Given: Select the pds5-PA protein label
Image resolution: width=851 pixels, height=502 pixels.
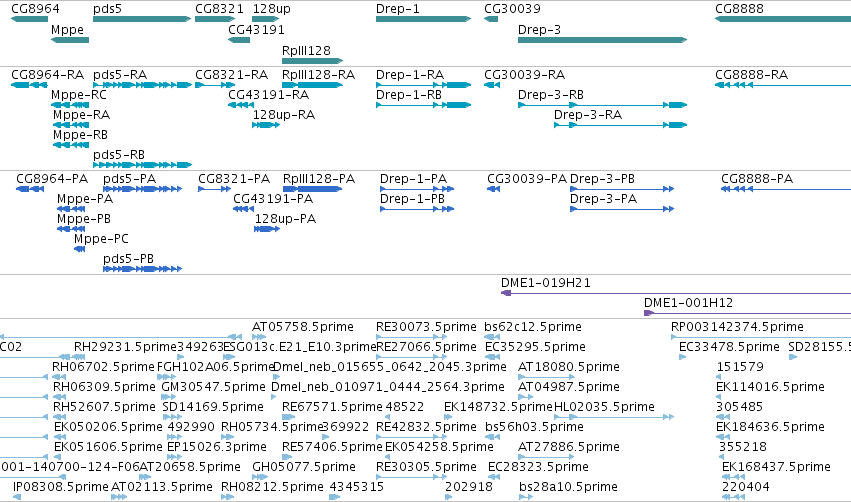Looking at the screenshot, I should click(x=130, y=179).
